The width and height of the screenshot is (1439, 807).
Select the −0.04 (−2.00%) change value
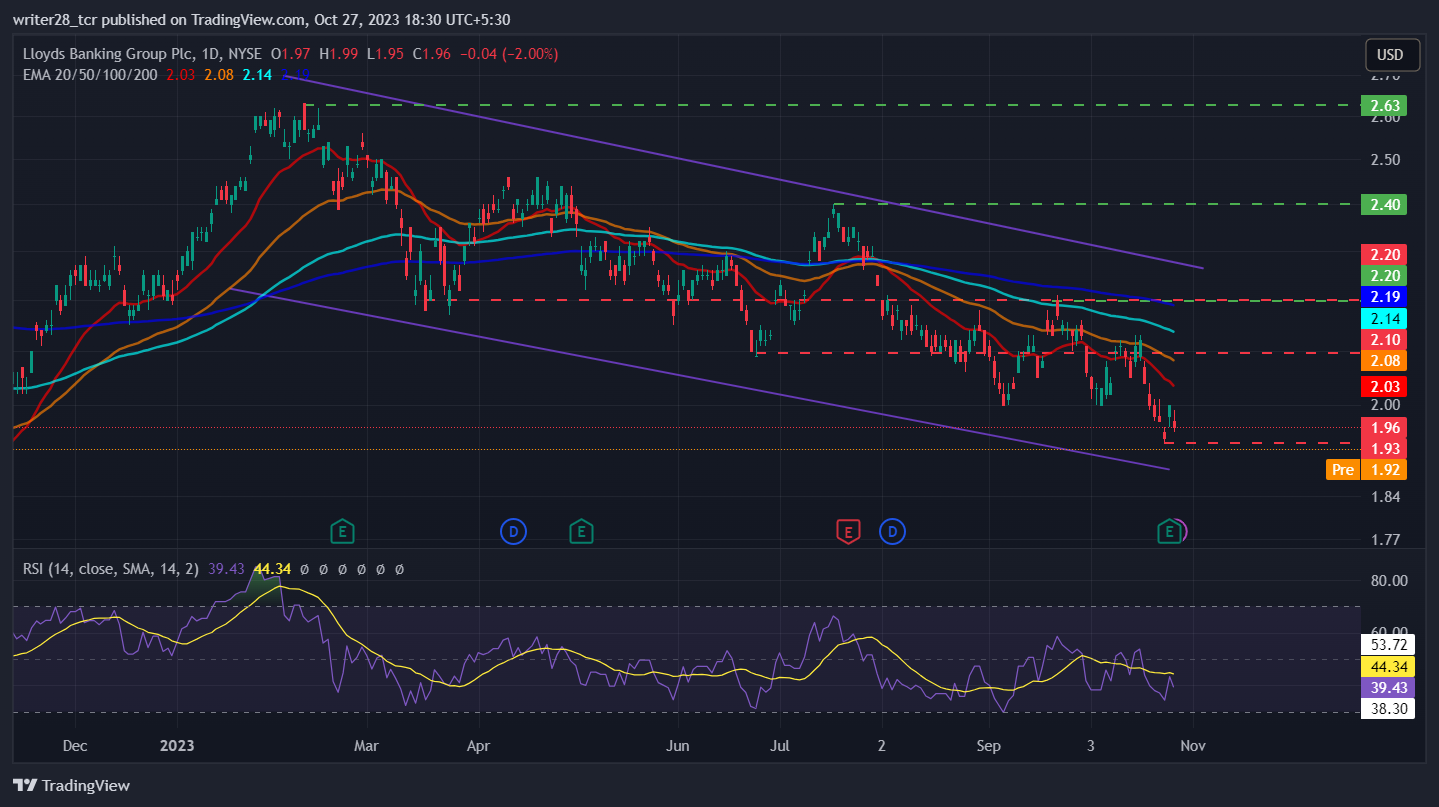coord(507,53)
